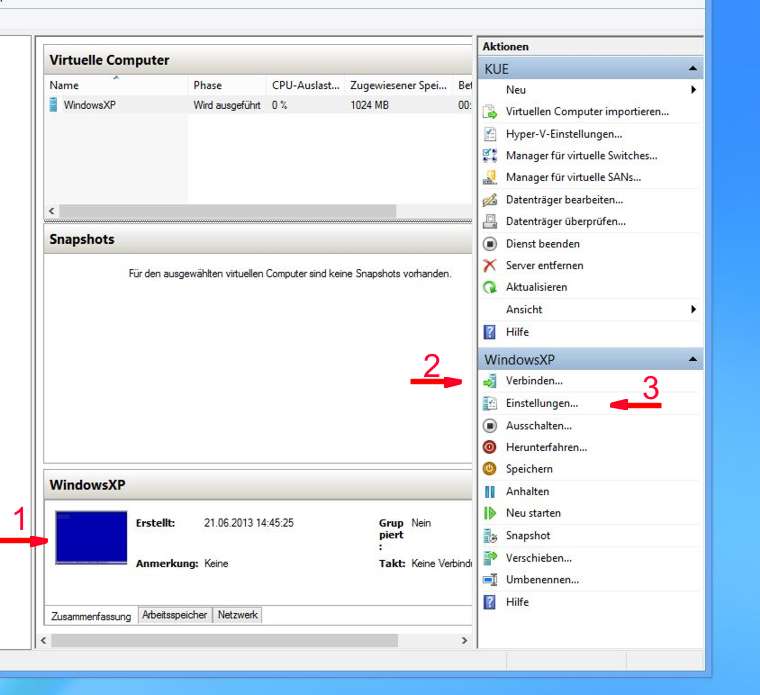Switch to the Netzwerk tab
This screenshot has height=695, width=760.
pyautogui.click(x=238, y=615)
